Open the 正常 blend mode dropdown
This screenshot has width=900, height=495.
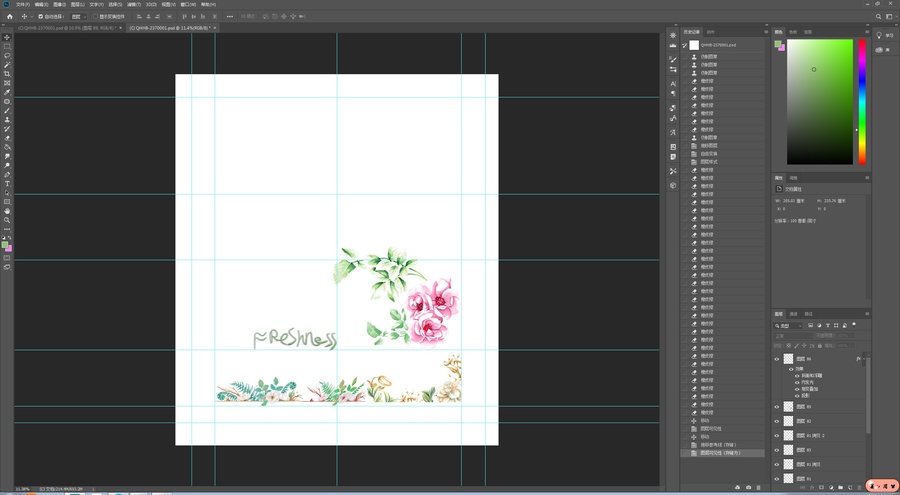click(x=792, y=335)
